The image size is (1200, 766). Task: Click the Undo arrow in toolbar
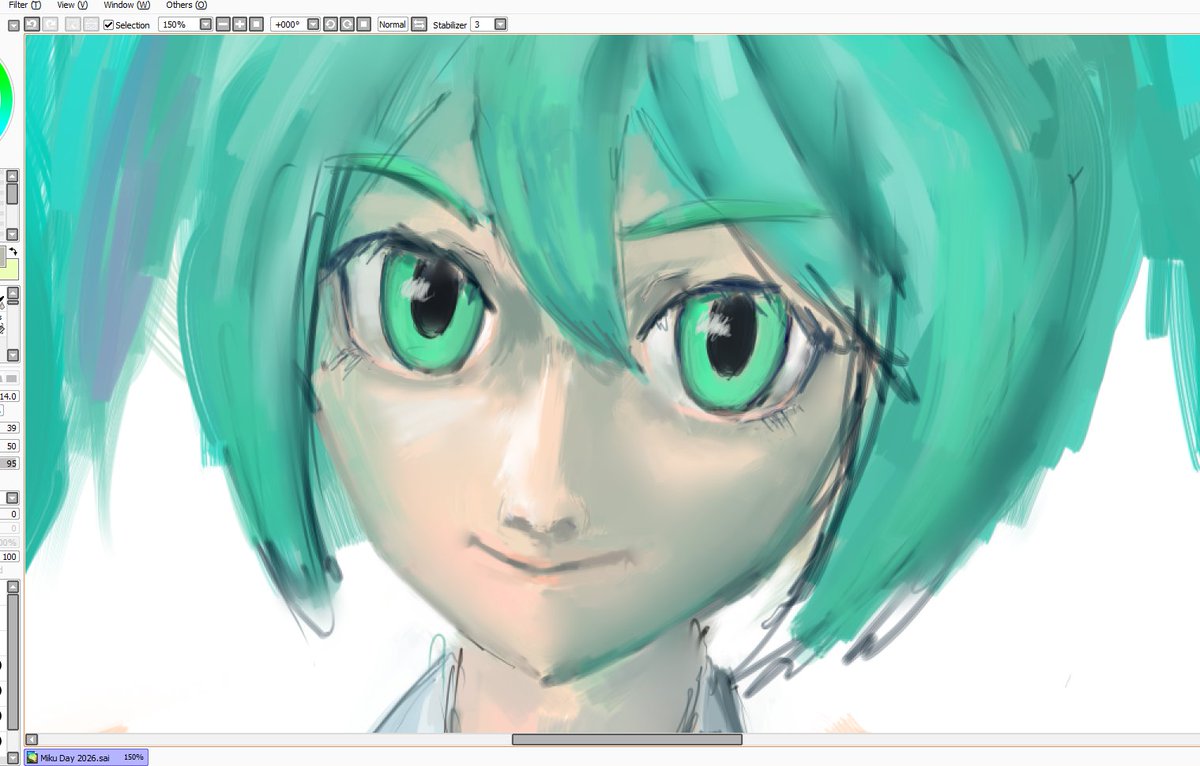click(32, 24)
